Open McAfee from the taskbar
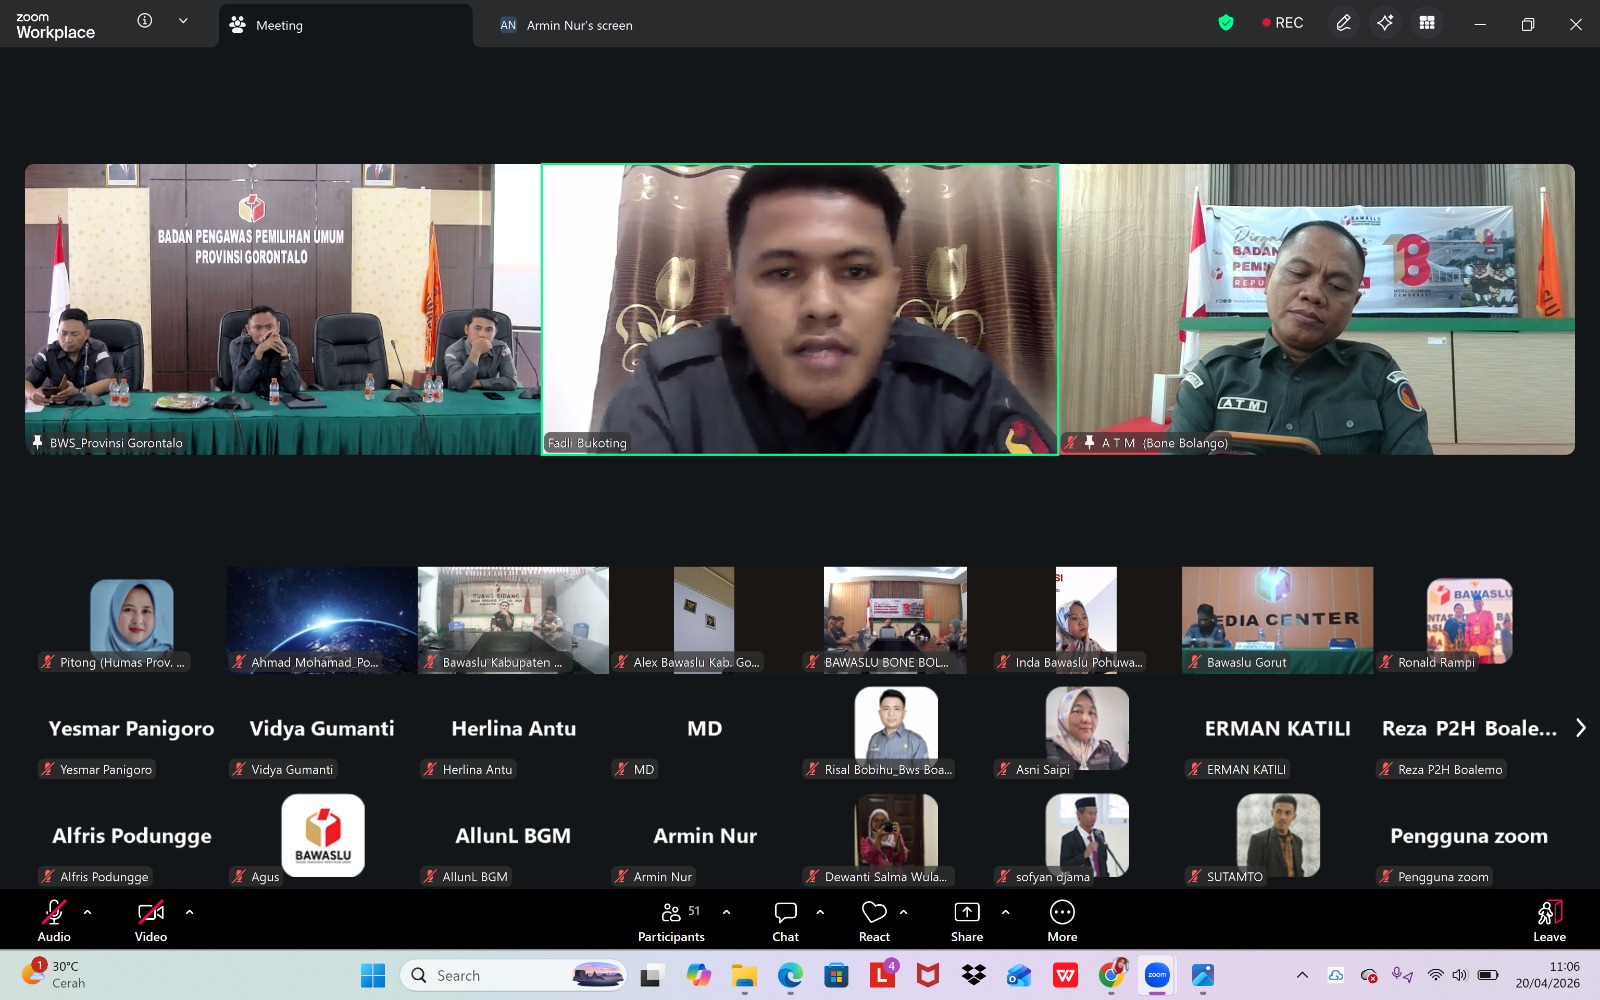Image resolution: width=1600 pixels, height=1000 pixels. 928,975
